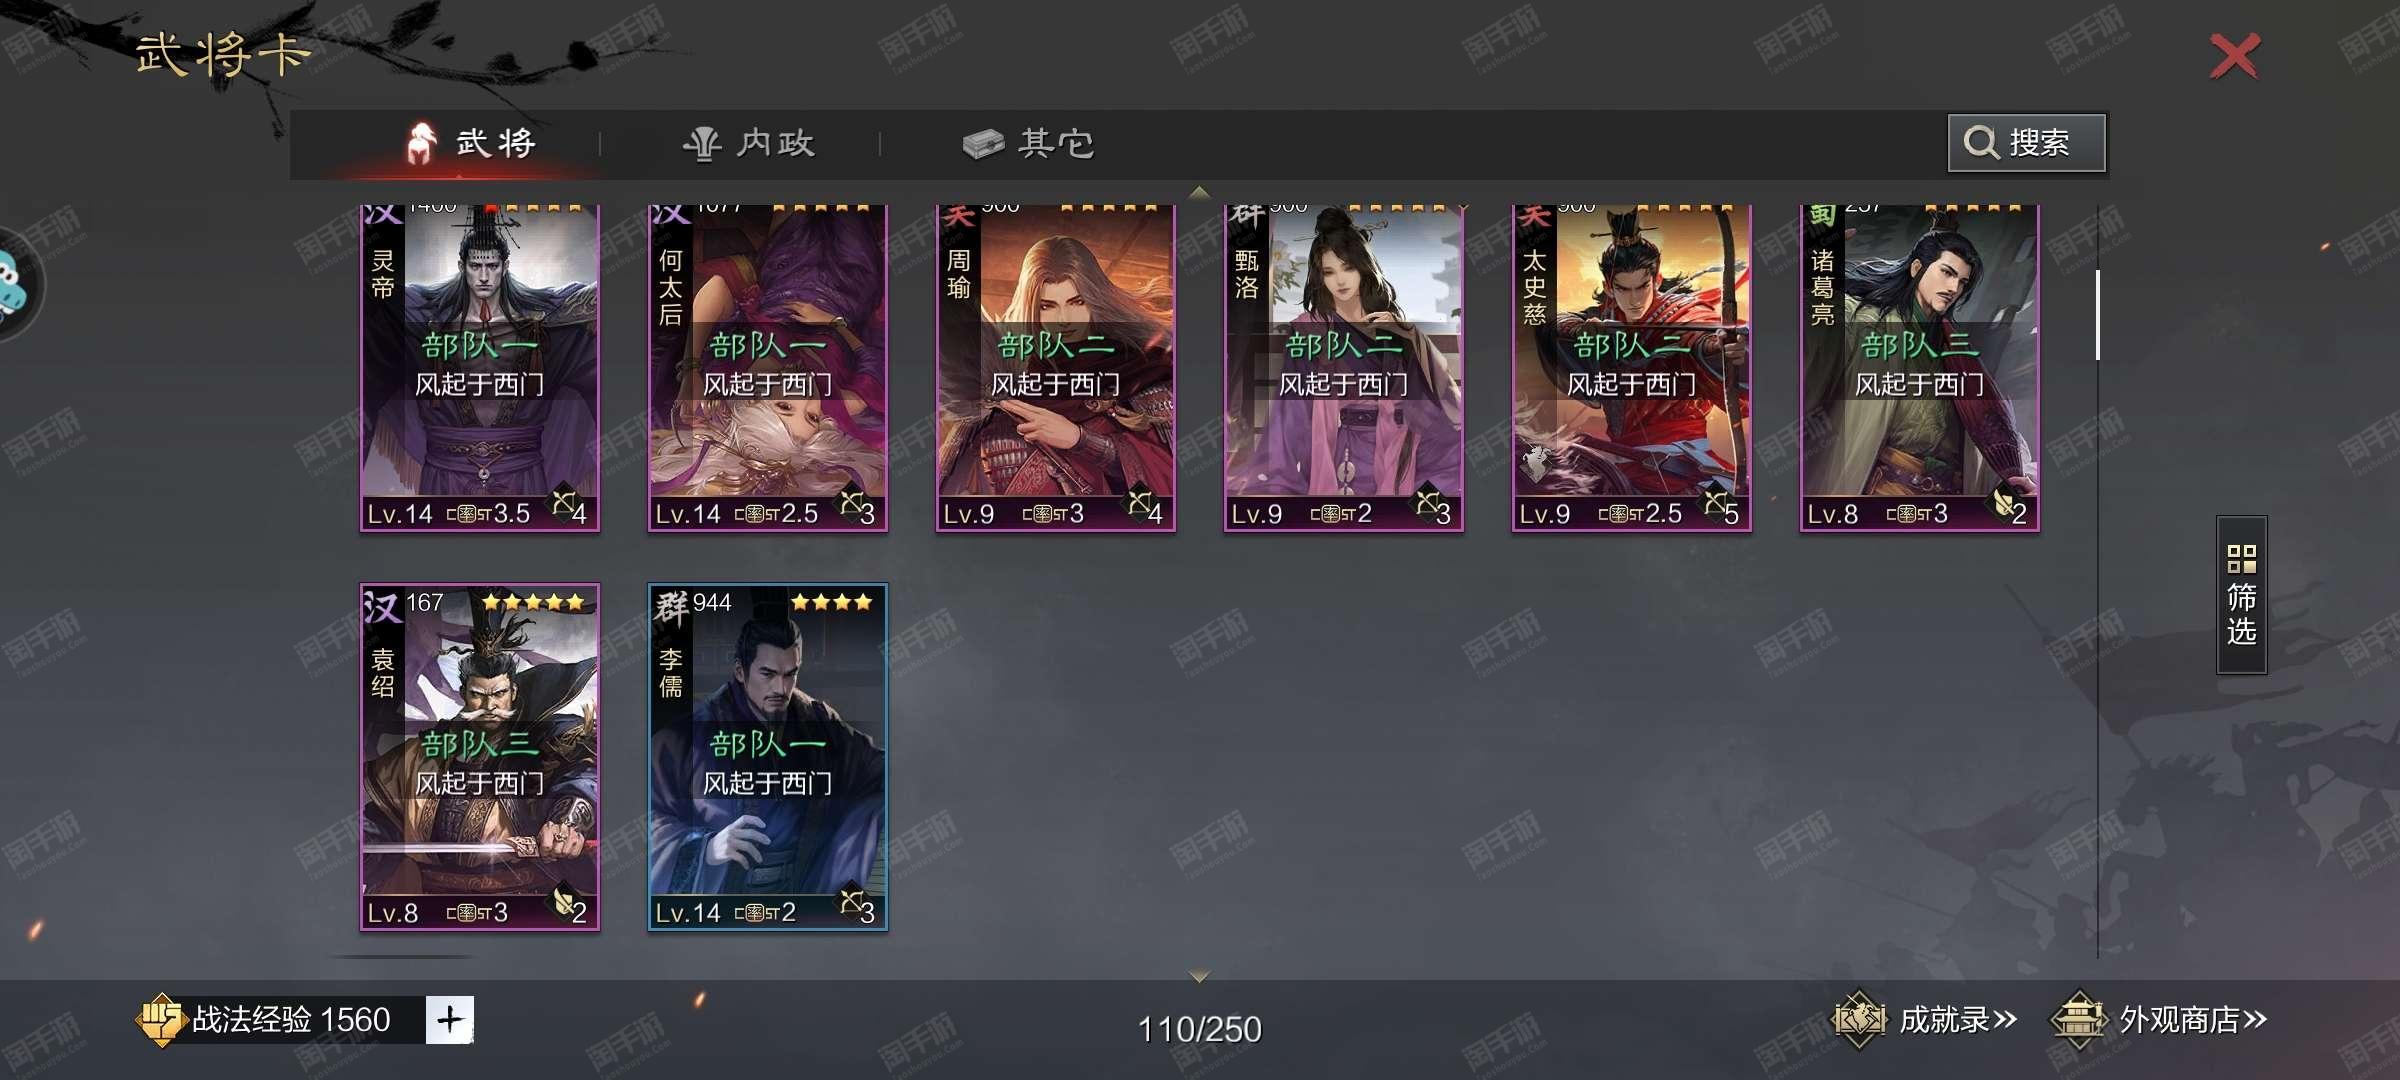Select the 武将 tab

coord(471,144)
